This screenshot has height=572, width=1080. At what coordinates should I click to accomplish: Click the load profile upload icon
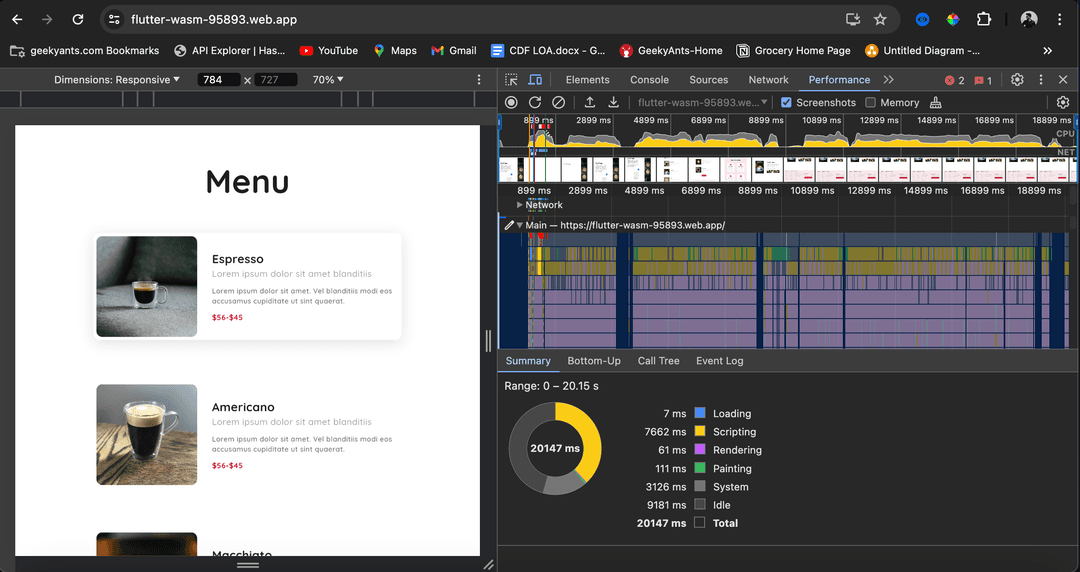click(590, 102)
